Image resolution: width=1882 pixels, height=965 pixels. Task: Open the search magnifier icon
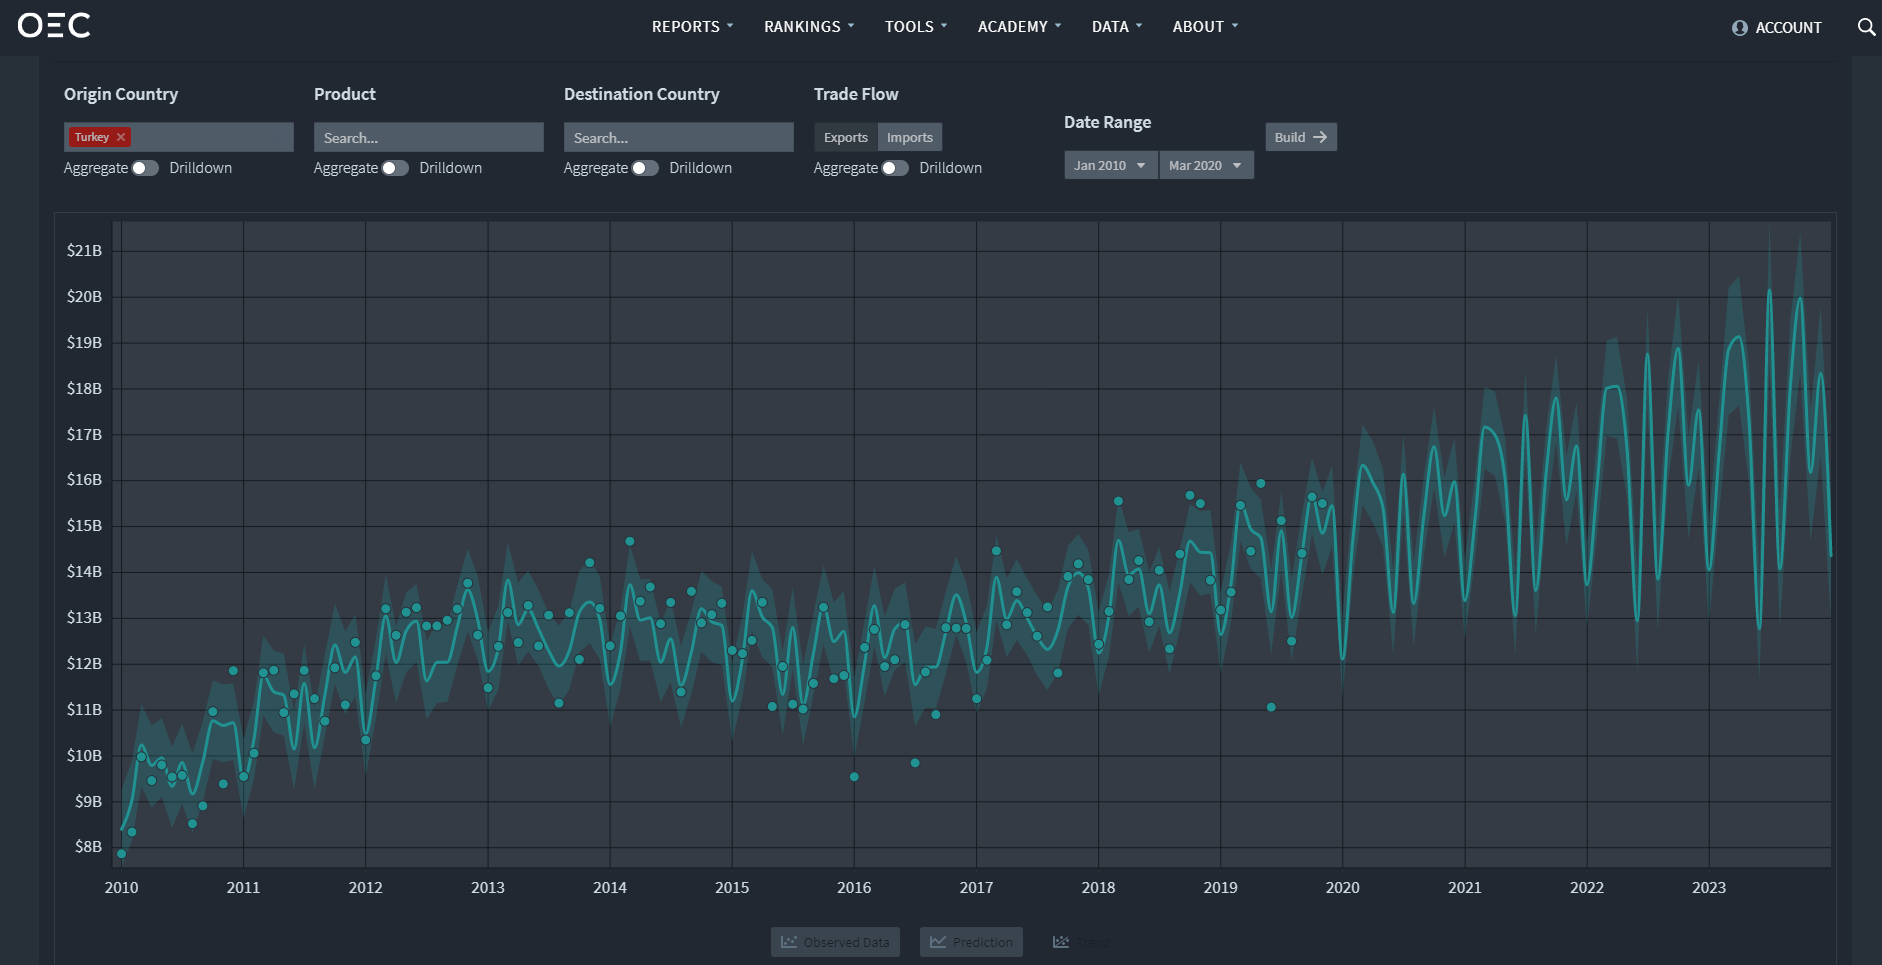click(x=1866, y=27)
